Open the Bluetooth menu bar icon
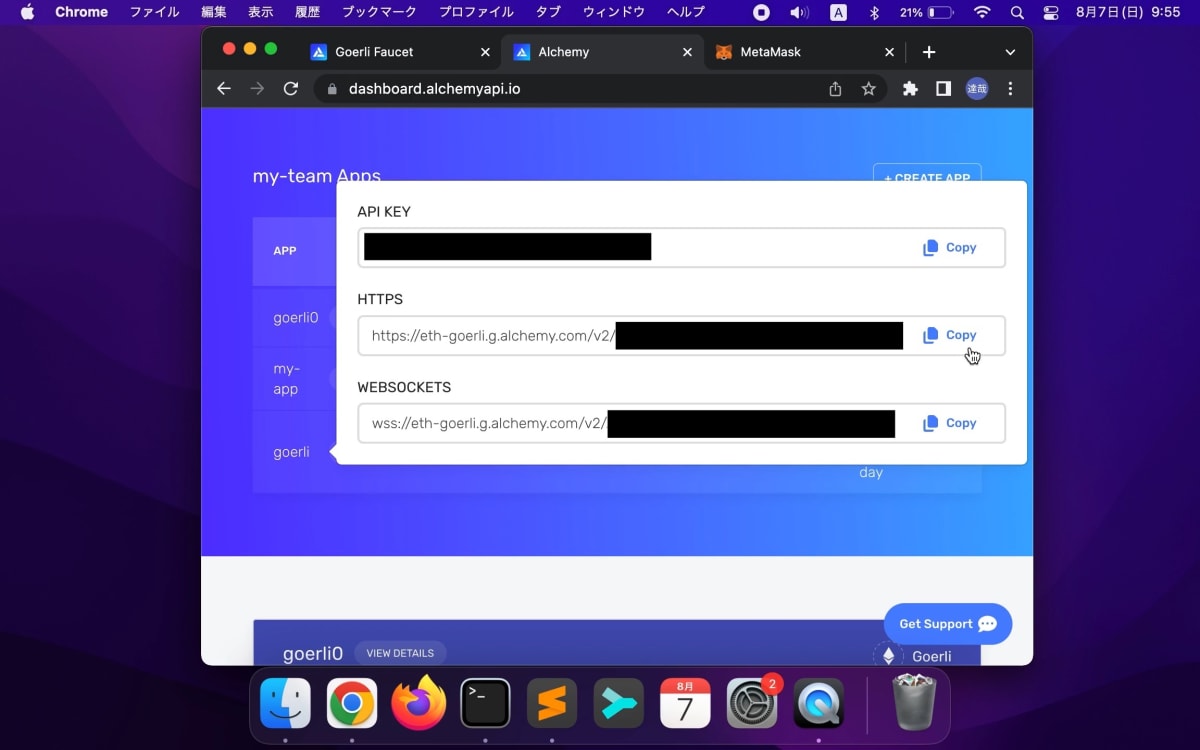The image size is (1200, 750). 873,12
